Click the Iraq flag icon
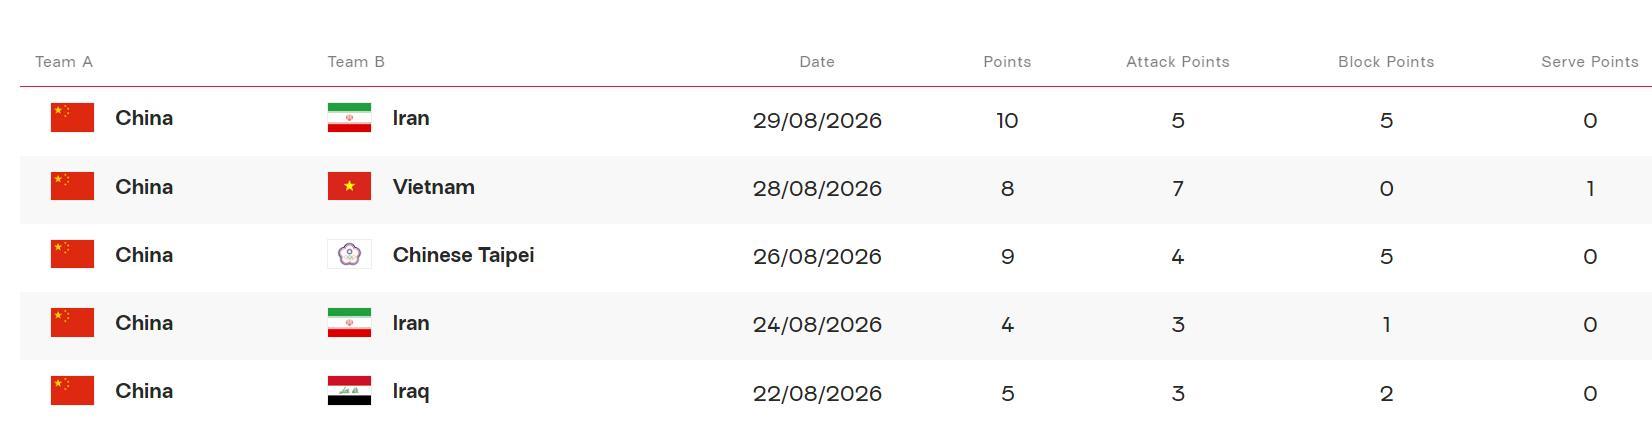This screenshot has width=1652, height=431. click(349, 391)
